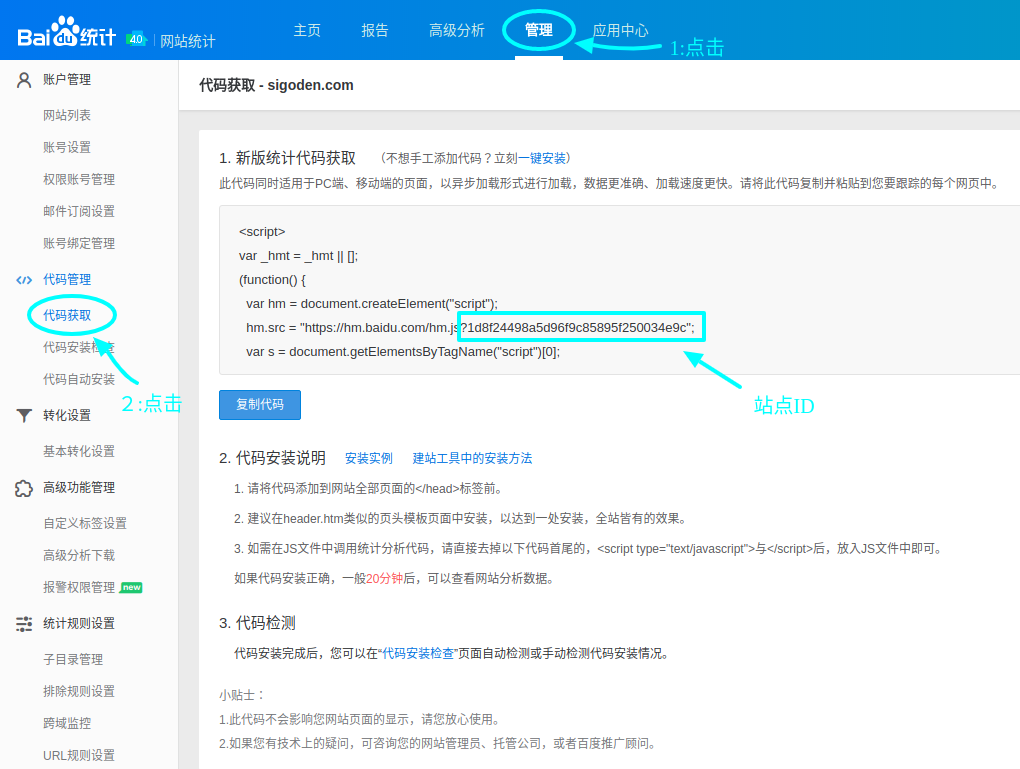Open 高级分析下载
Viewport: 1020px width, 769px height.
[79, 556]
